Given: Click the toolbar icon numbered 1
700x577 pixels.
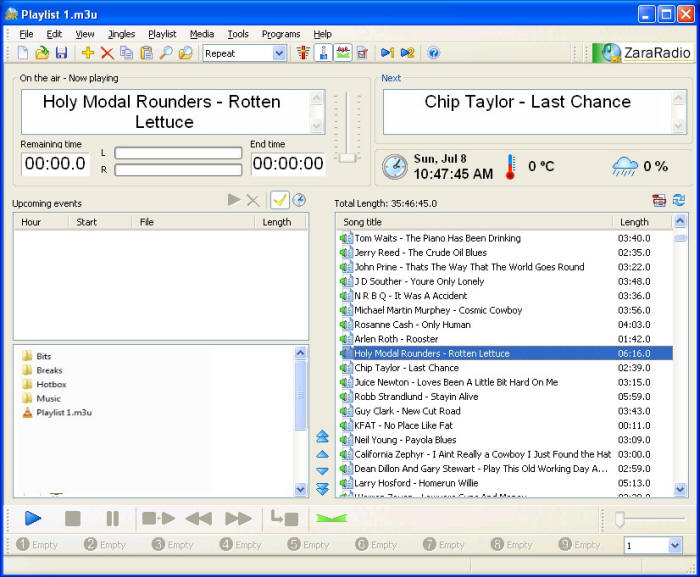Looking at the screenshot, I should tap(388, 53).
